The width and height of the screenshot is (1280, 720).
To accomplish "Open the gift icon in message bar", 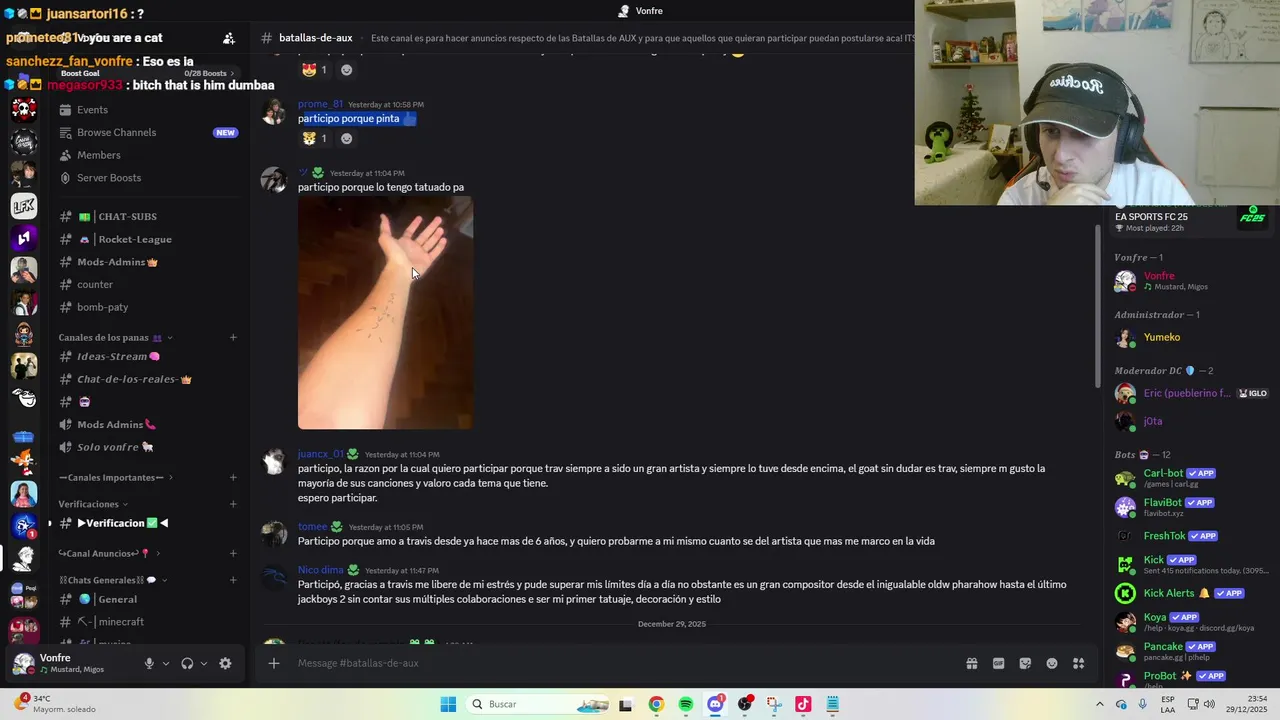I will point(971,663).
